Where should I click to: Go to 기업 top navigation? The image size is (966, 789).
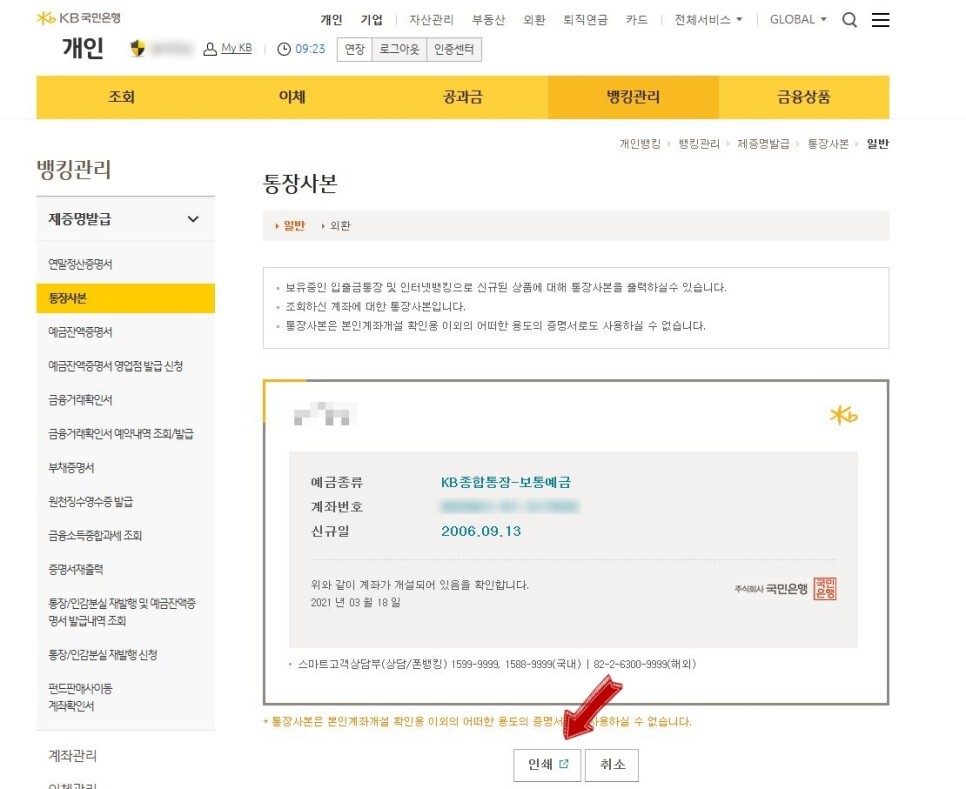[371, 20]
